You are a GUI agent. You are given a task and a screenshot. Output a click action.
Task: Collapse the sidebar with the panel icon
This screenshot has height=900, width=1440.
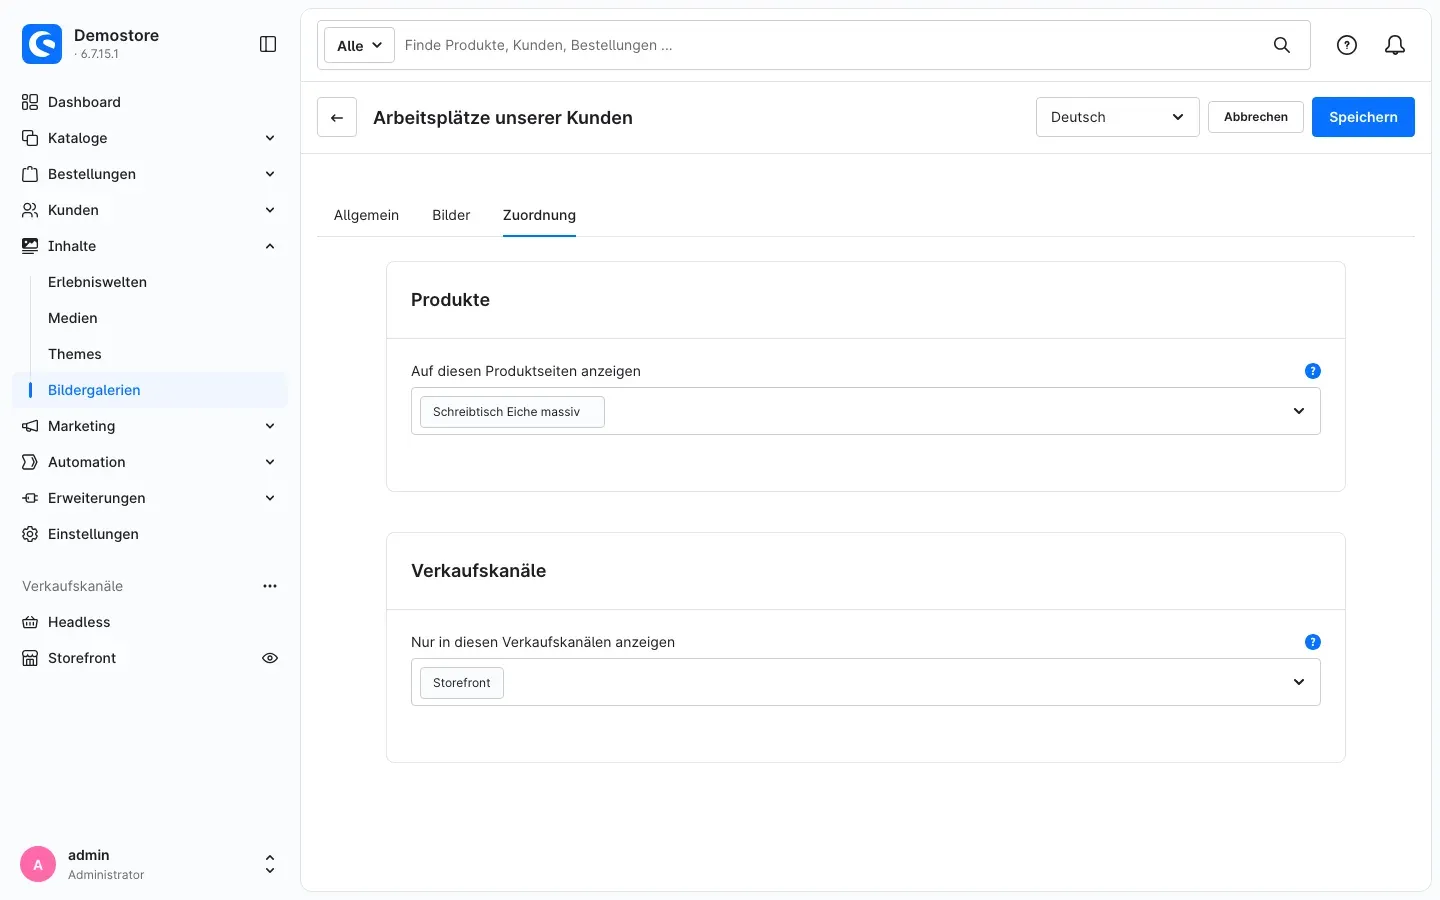click(268, 44)
